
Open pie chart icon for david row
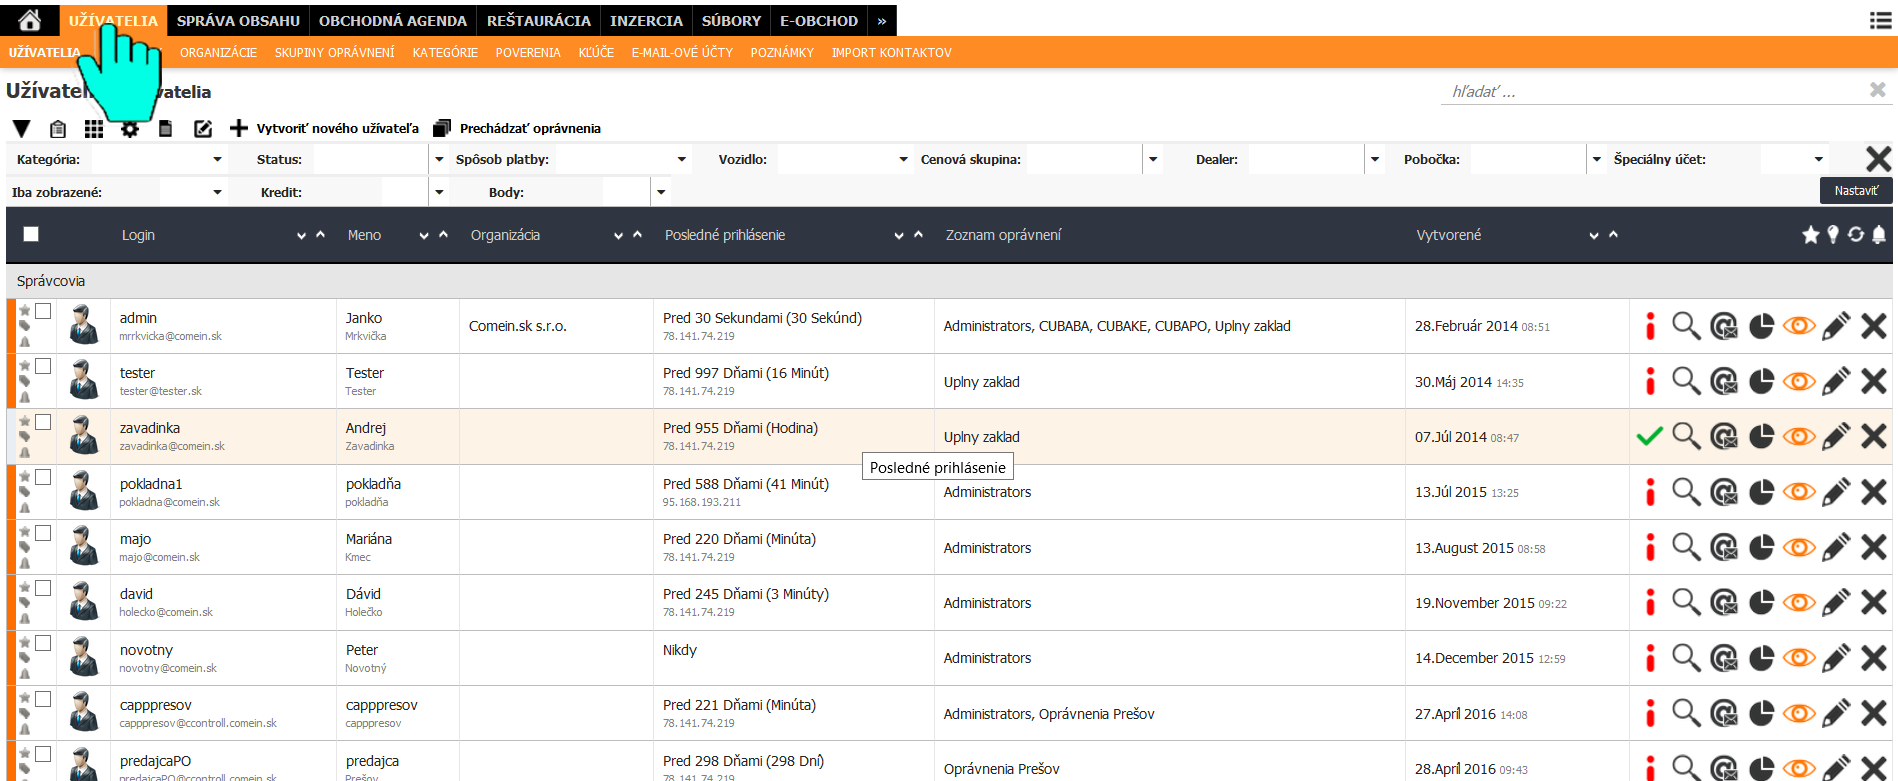click(1761, 602)
